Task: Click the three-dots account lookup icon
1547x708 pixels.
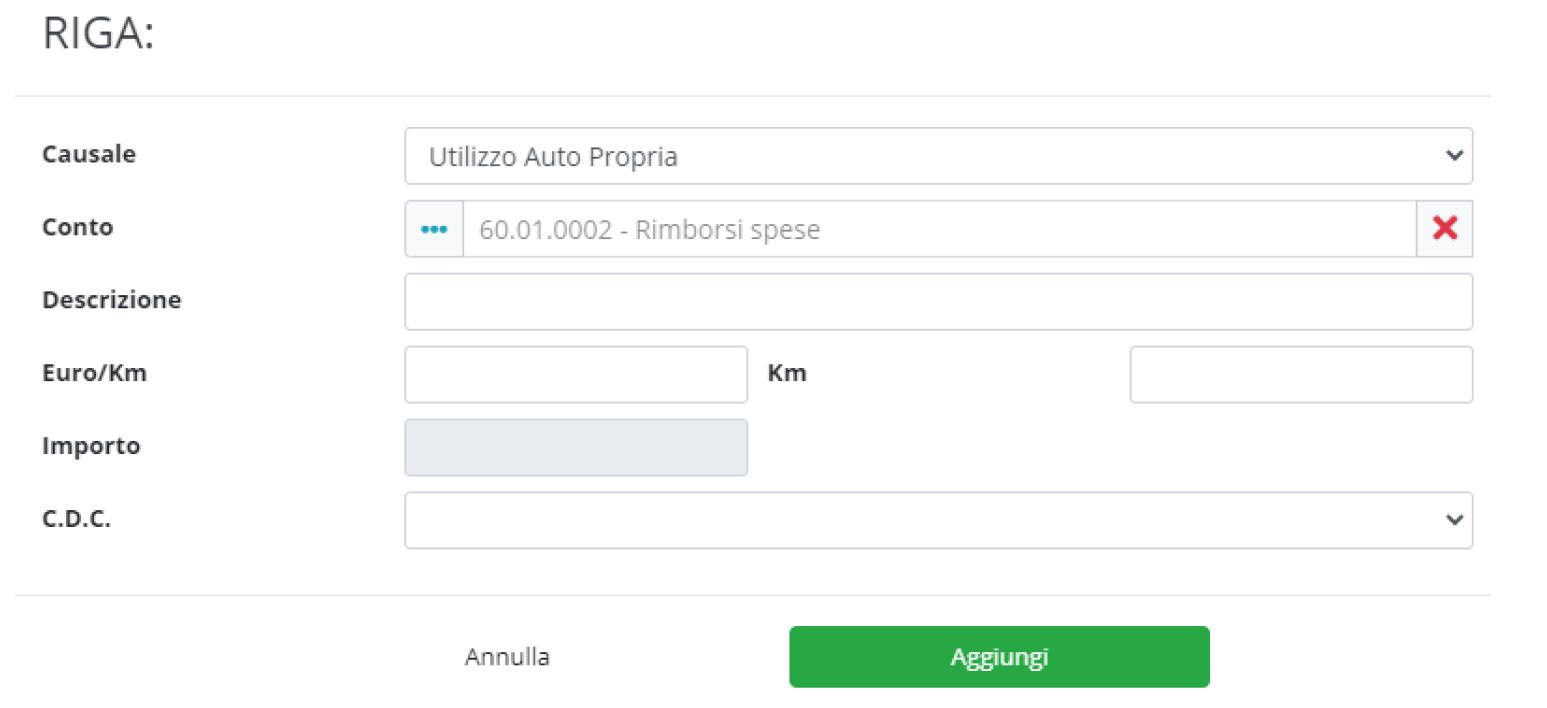Action: pos(434,229)
